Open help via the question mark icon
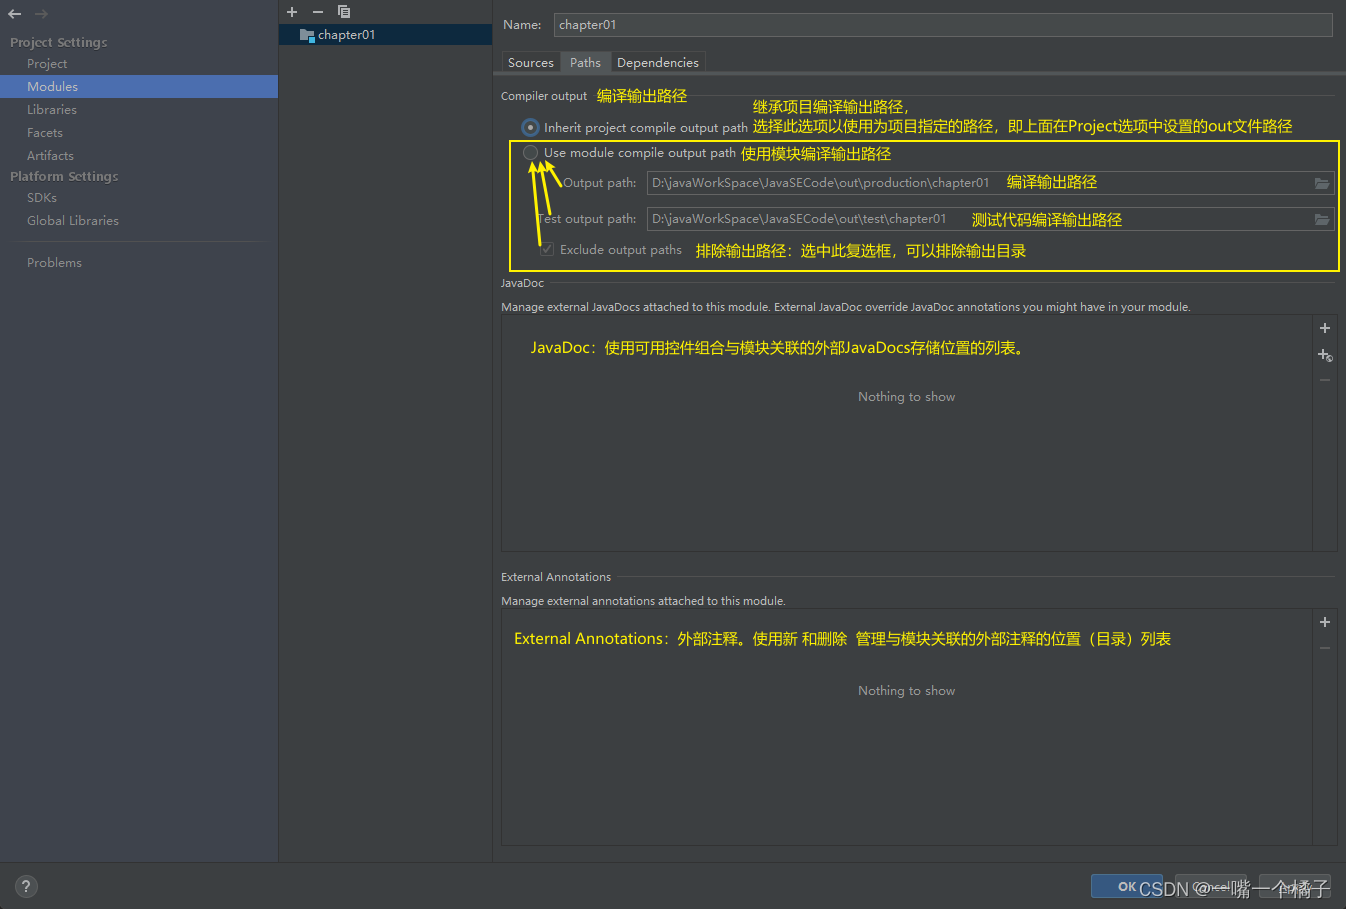Screen dimensions: 1346x909 pos(25,886)
